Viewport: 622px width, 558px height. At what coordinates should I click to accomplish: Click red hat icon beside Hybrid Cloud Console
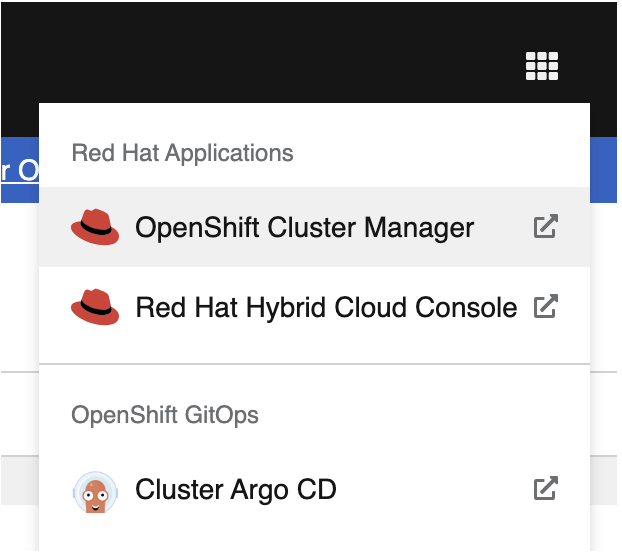click(x=95, y=307)
